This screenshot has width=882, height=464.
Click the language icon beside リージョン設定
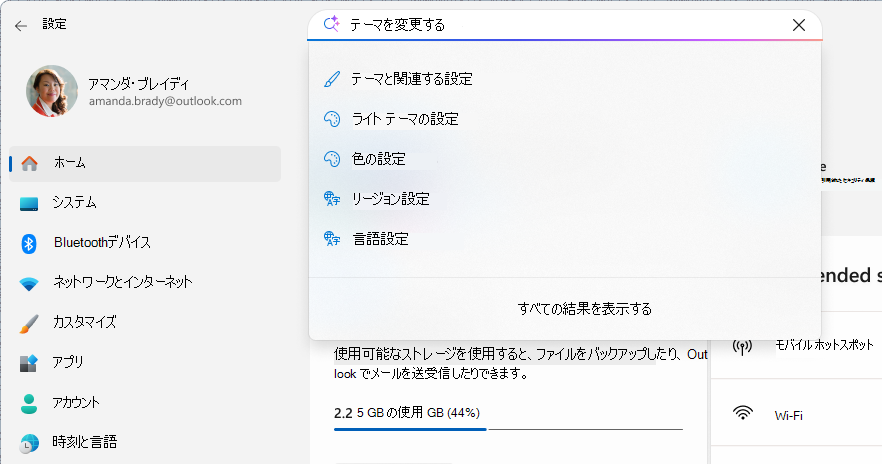pos(332,199)
